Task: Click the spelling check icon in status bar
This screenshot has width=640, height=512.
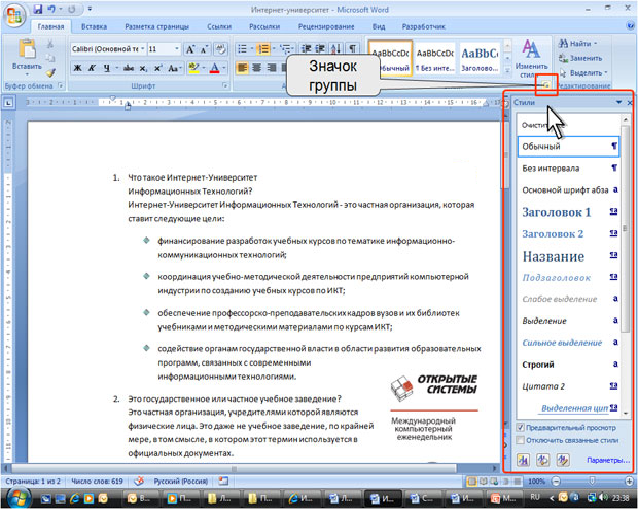Action: 139,481
